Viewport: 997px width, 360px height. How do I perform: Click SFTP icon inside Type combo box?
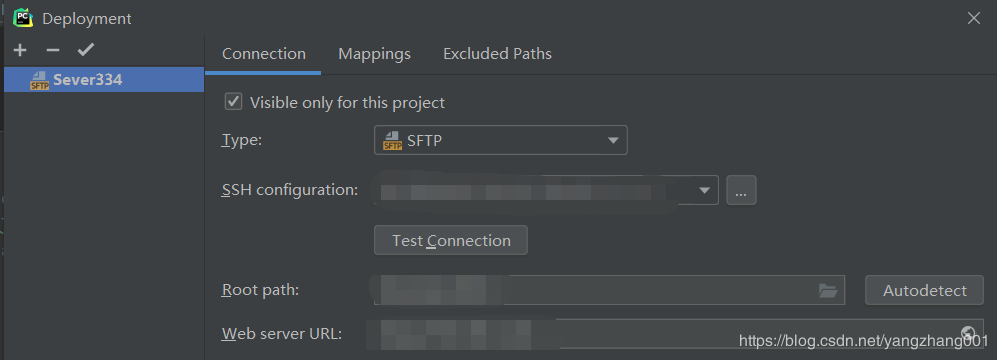click(392, 141)
